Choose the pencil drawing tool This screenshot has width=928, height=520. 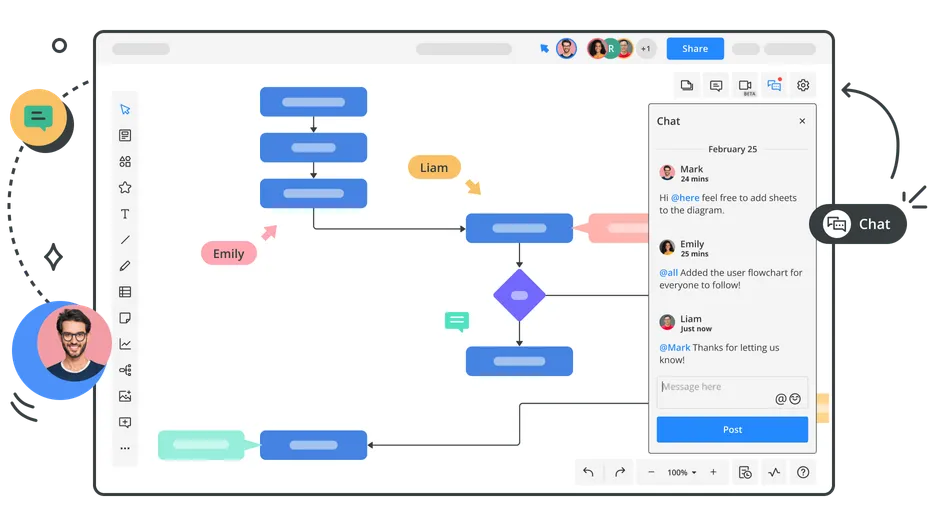point(125,266)
